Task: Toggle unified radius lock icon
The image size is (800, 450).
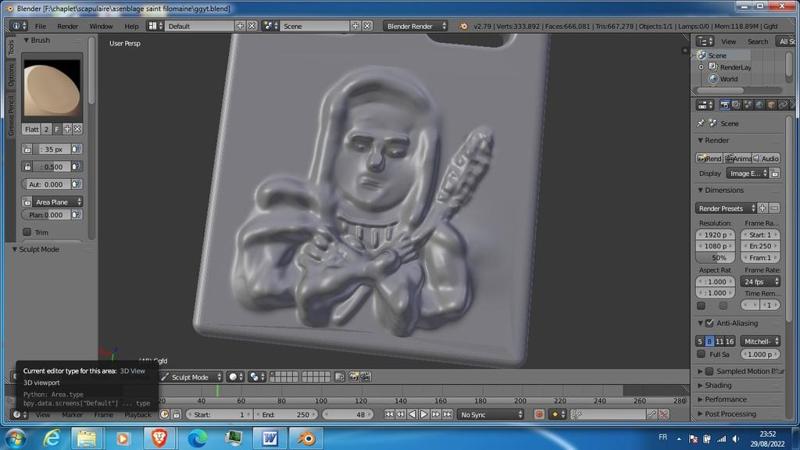Action: (x=27, y=149)
